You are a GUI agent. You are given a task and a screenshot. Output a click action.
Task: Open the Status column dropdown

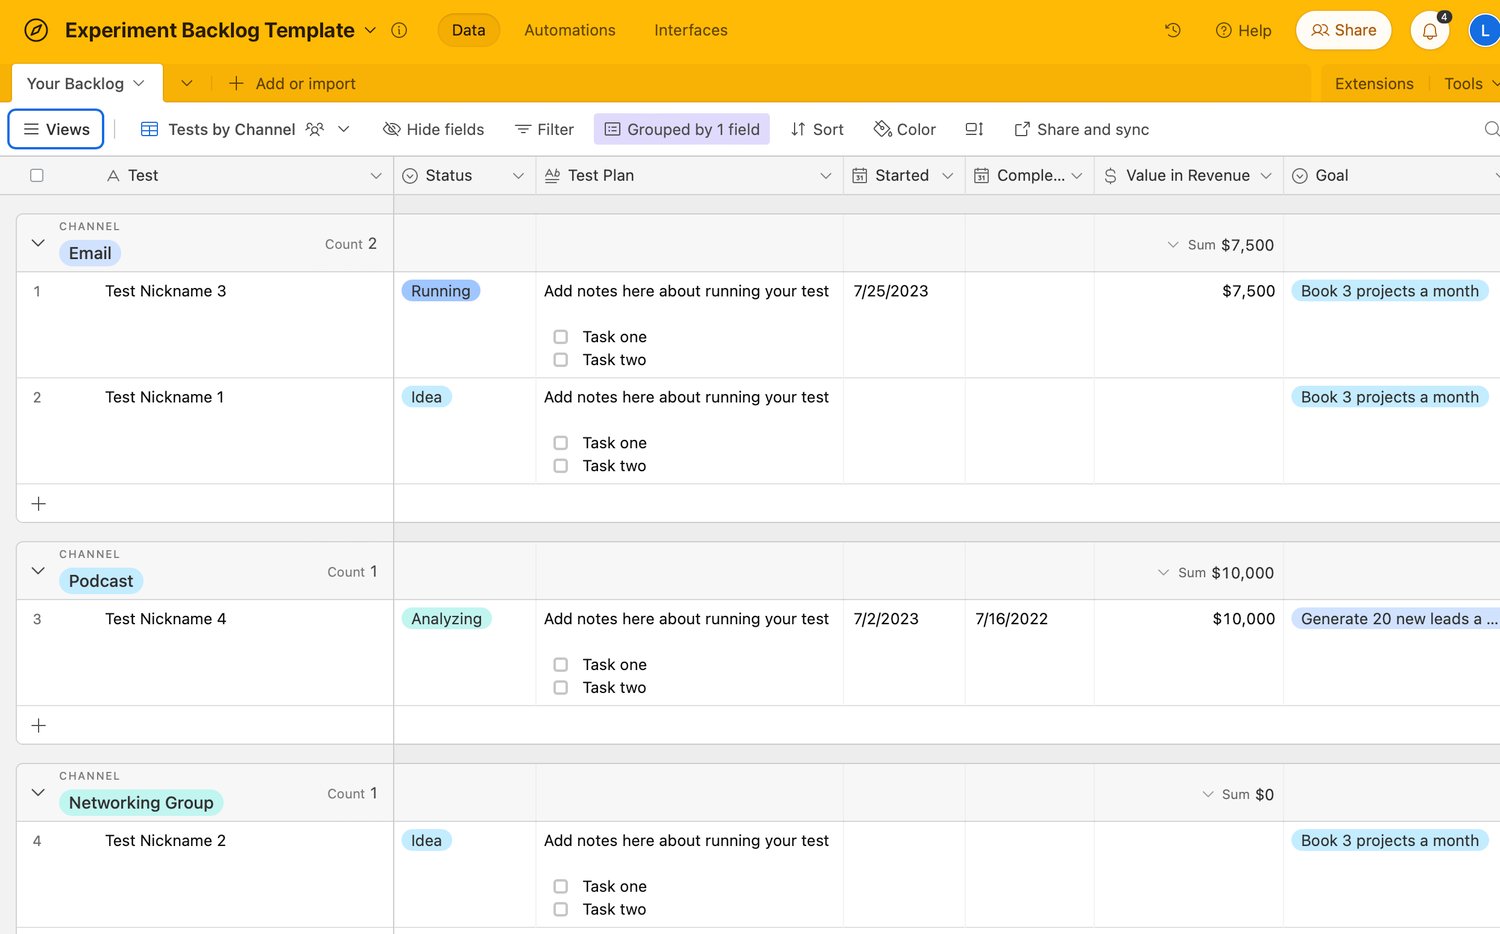(x=518, y=176)
